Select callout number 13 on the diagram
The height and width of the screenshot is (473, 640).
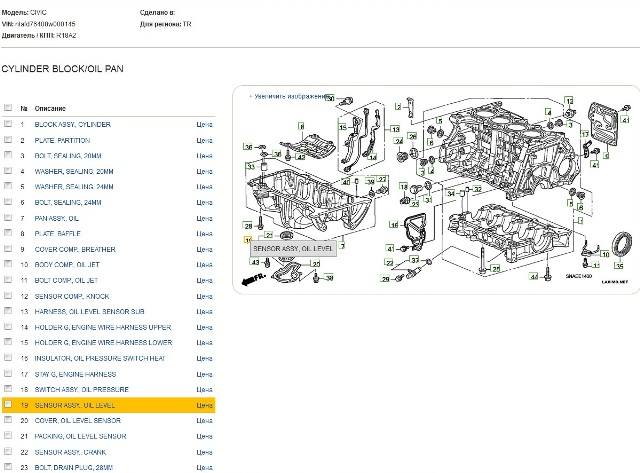(x=395, y=129)
